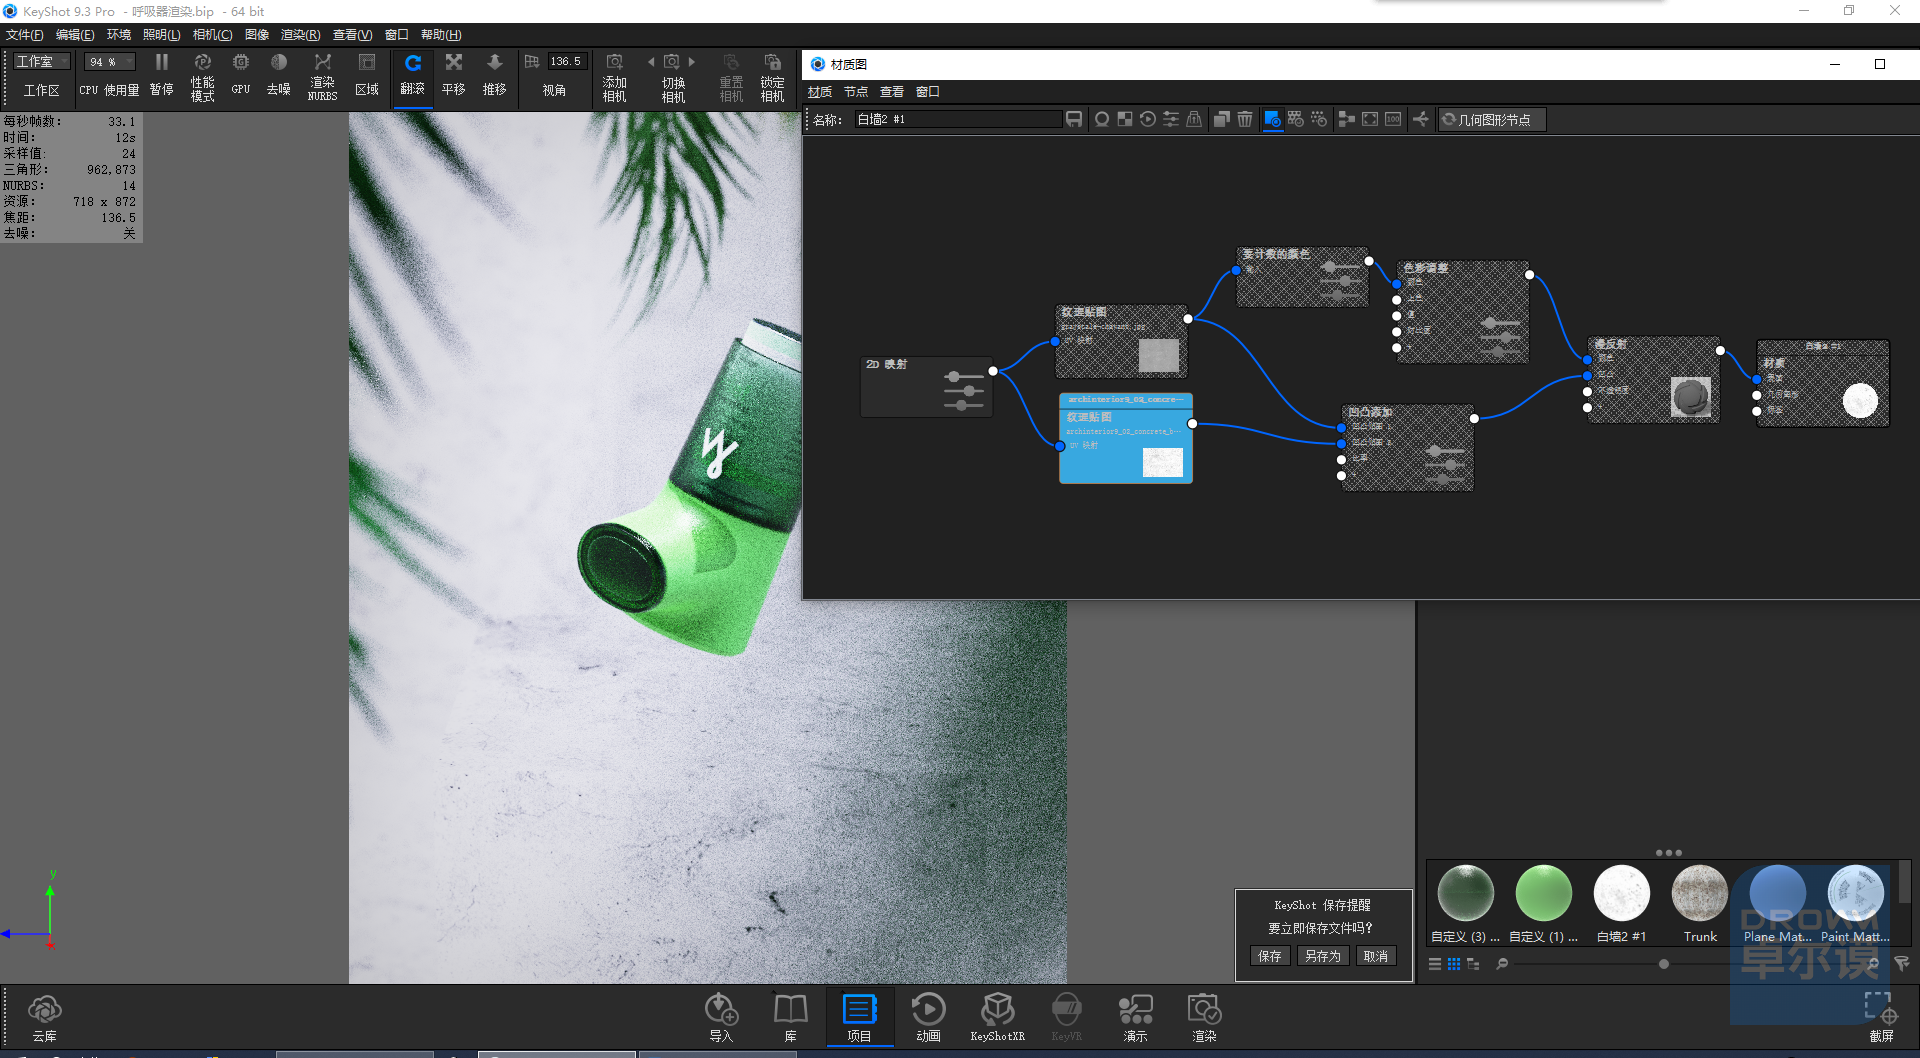Open the 渲染 render dialog from bottom bar
Screen dimensions: 1920x1058
(x=1204, y=1018)
